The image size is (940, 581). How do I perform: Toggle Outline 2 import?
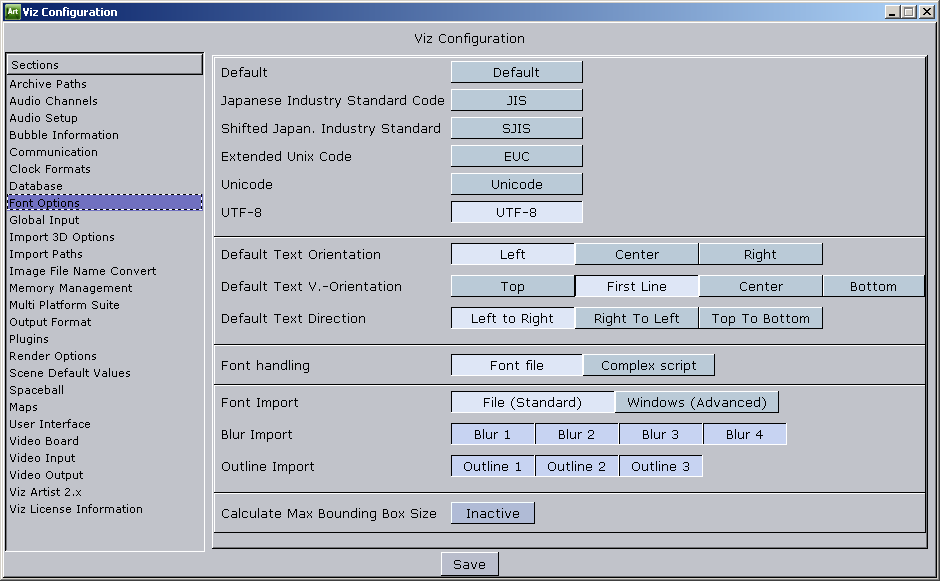576,466
